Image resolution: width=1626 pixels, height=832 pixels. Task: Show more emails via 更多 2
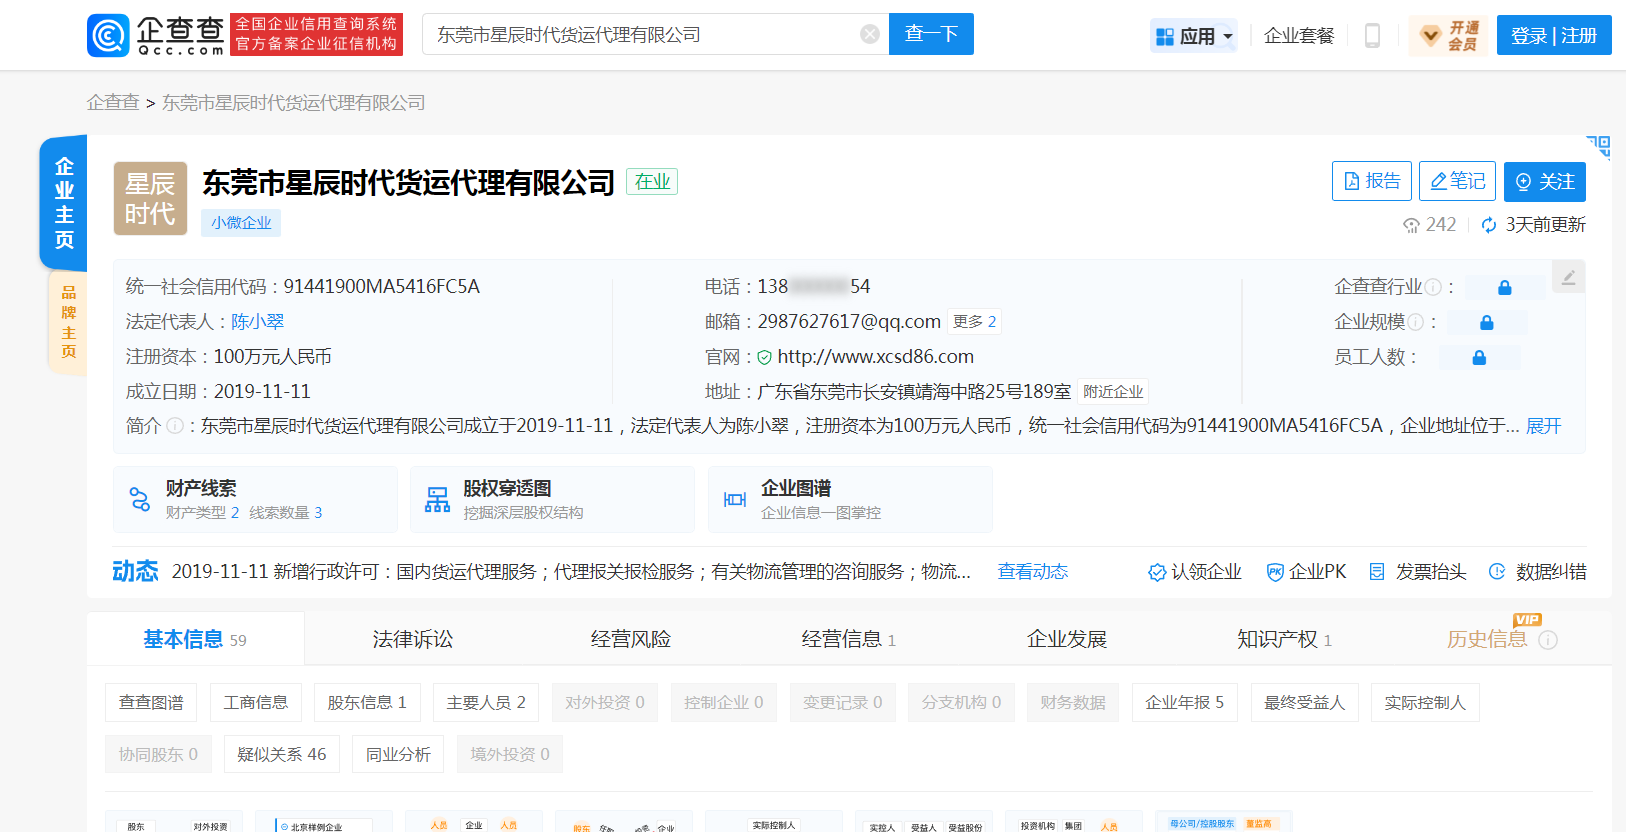coord(974,322)
